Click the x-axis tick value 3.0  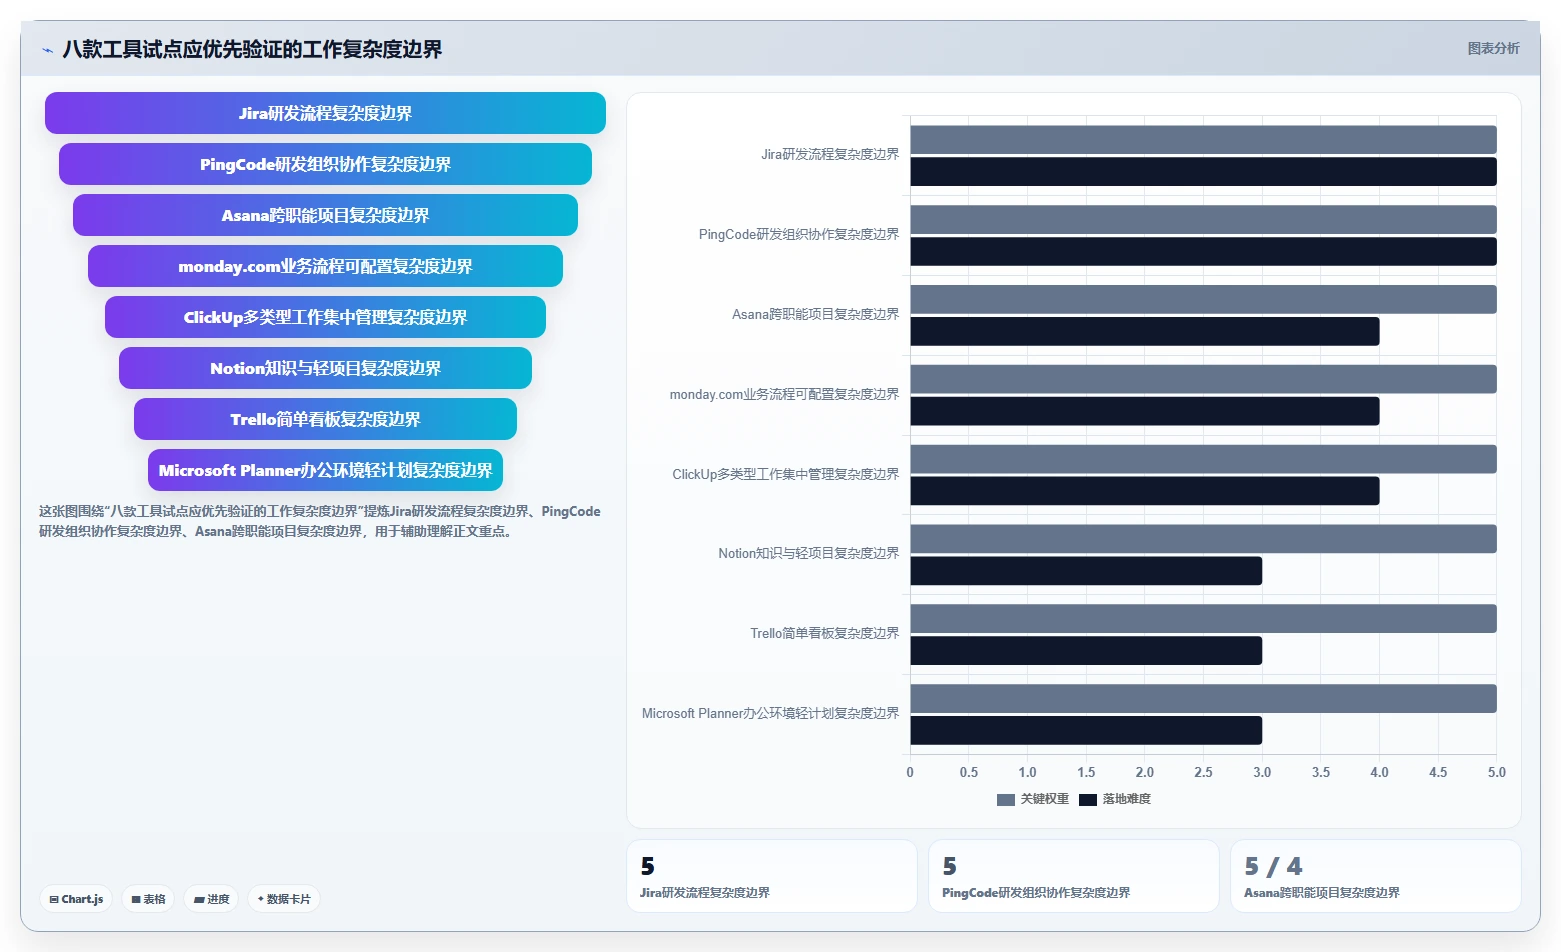pos(1262,773)
